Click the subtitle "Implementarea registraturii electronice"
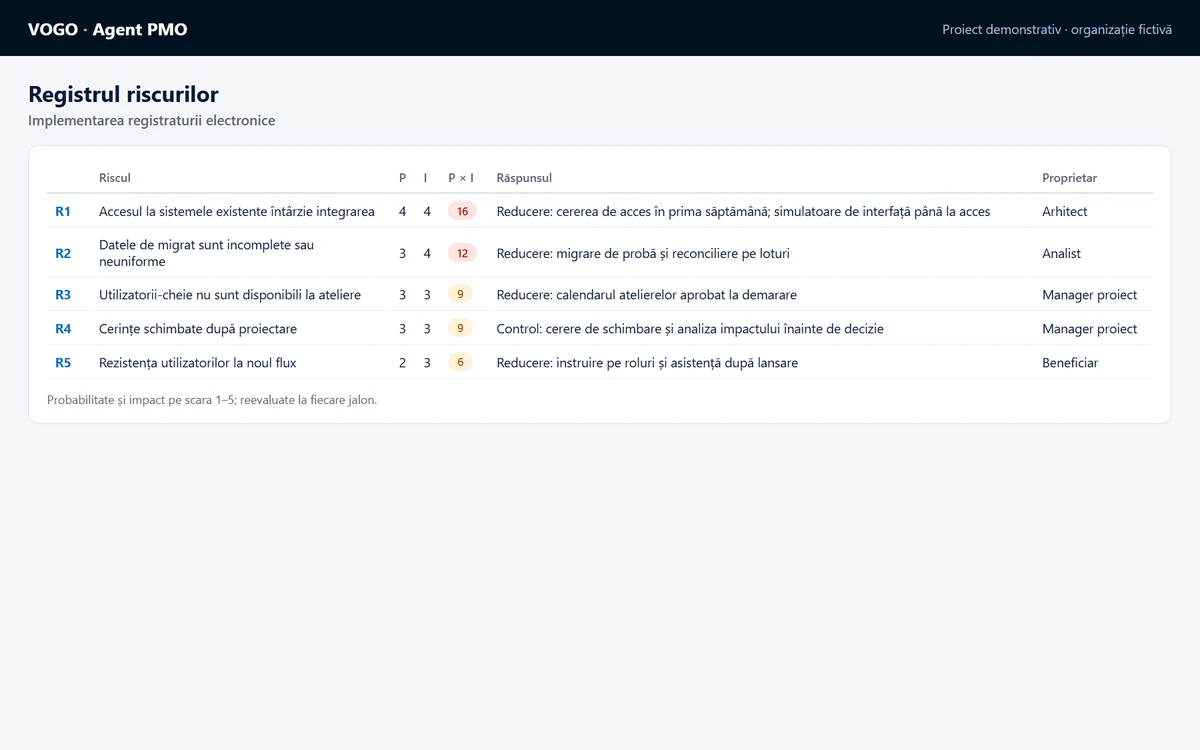The height and width of the screenshot is (750, 1200). 152,121
